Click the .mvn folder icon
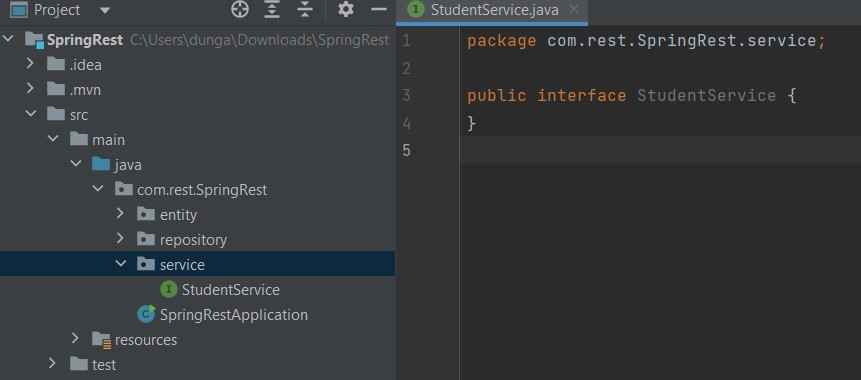Viewport: 861px width, 380px height. (x=56, y=89)
